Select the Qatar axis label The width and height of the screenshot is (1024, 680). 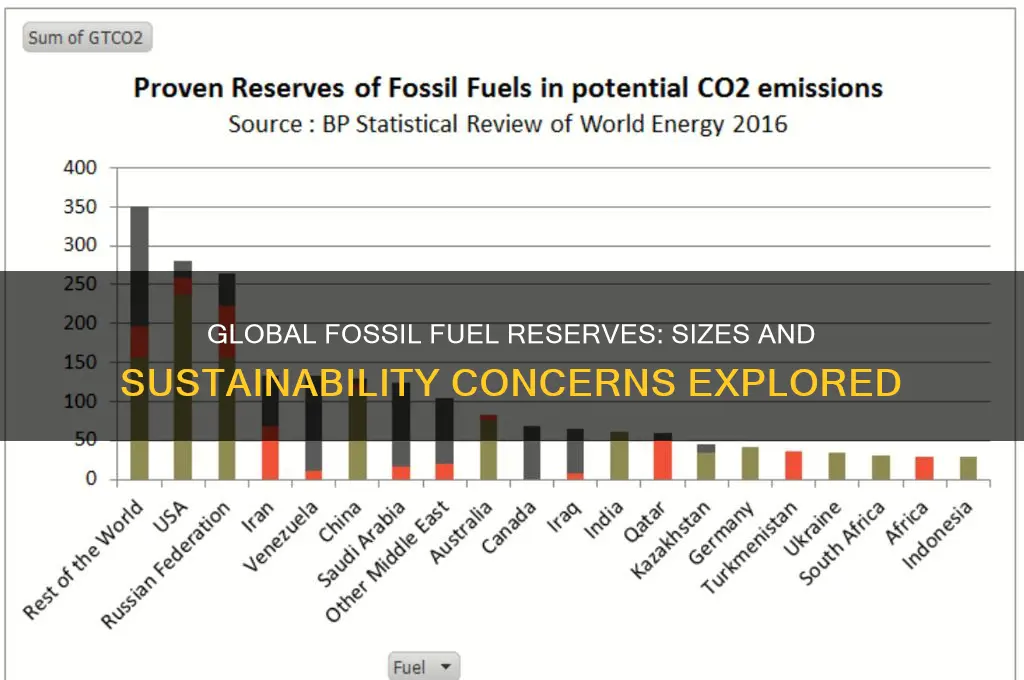(645, 521)
